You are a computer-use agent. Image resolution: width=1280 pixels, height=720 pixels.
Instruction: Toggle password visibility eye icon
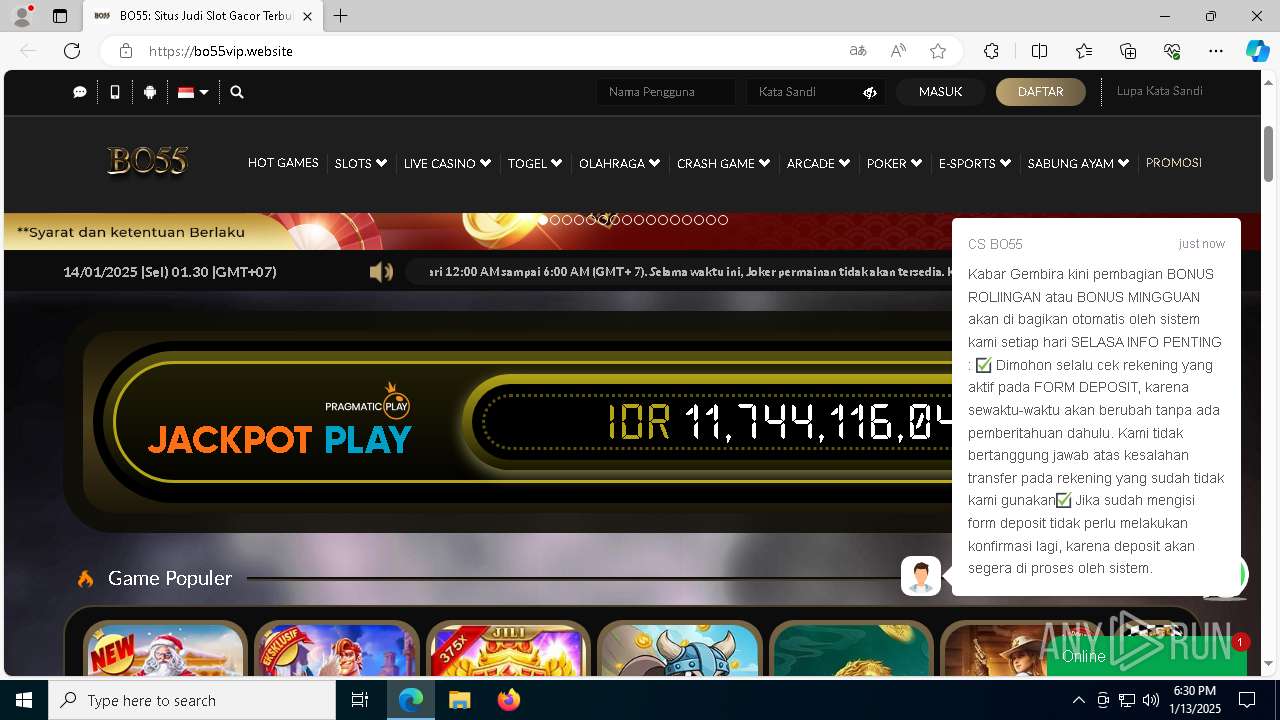pos(870,92)
